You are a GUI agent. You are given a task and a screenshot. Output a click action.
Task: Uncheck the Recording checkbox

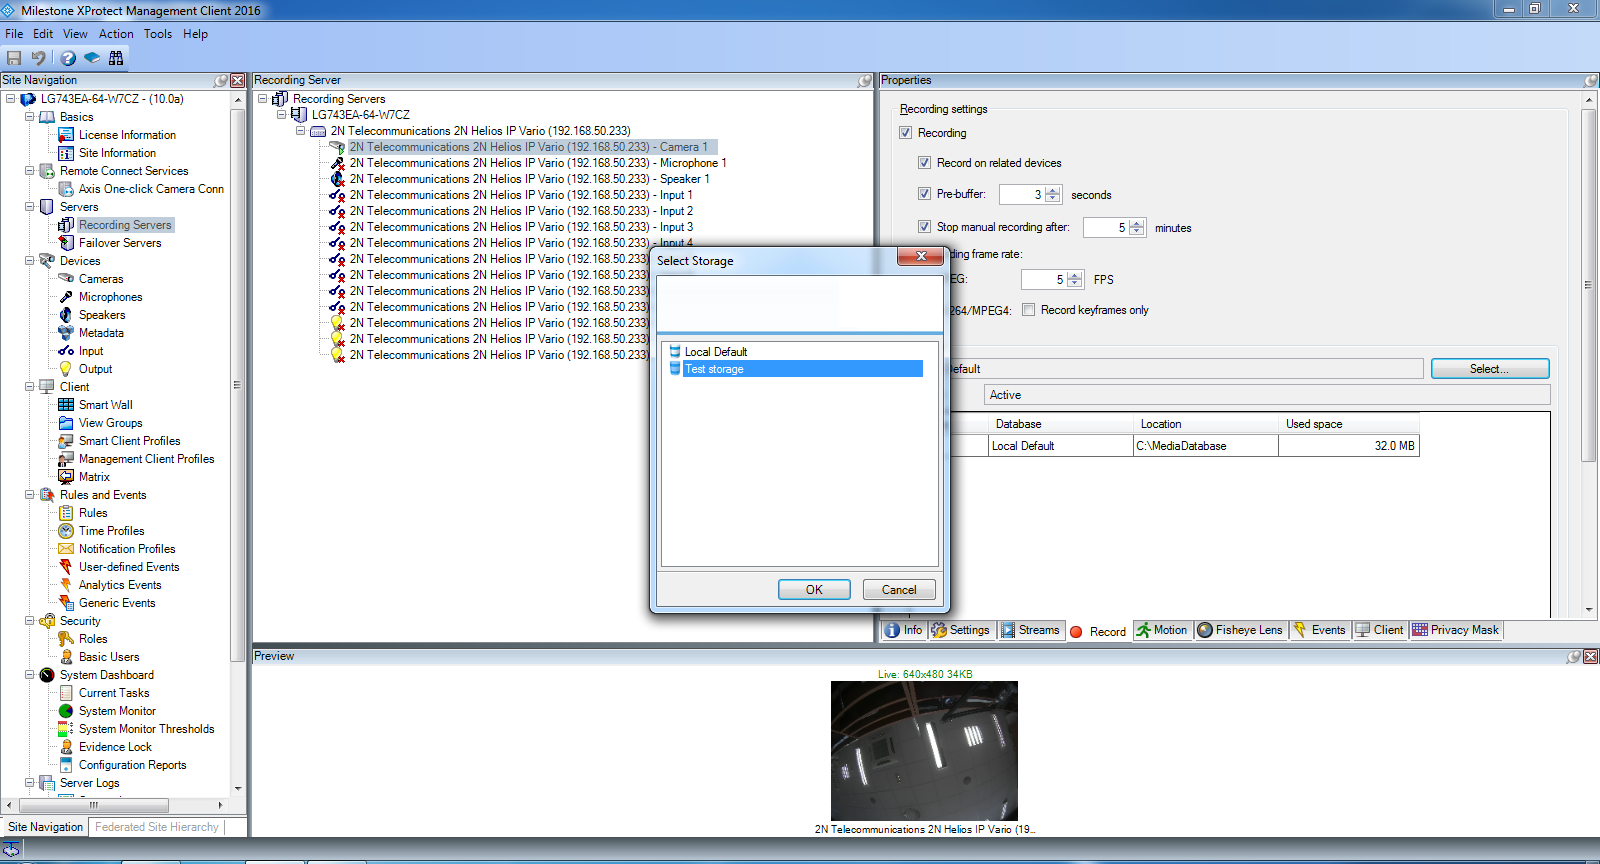[906, 133]
